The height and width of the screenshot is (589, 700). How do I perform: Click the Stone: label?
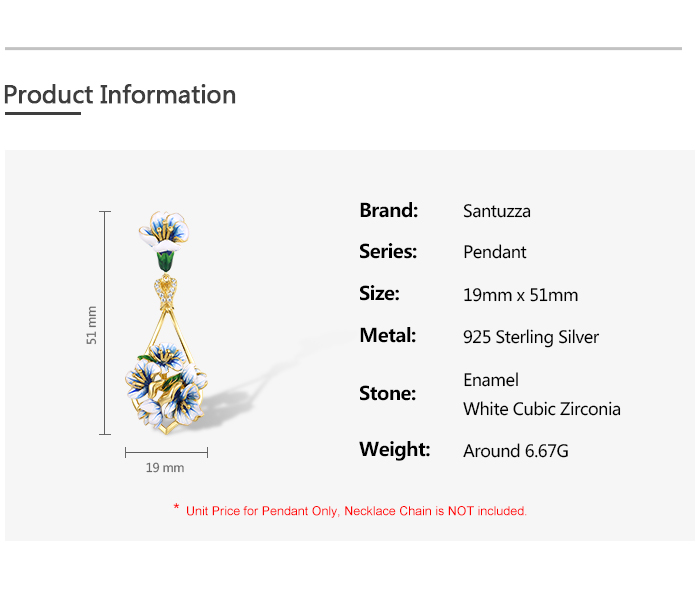click(x=388, y=393)
